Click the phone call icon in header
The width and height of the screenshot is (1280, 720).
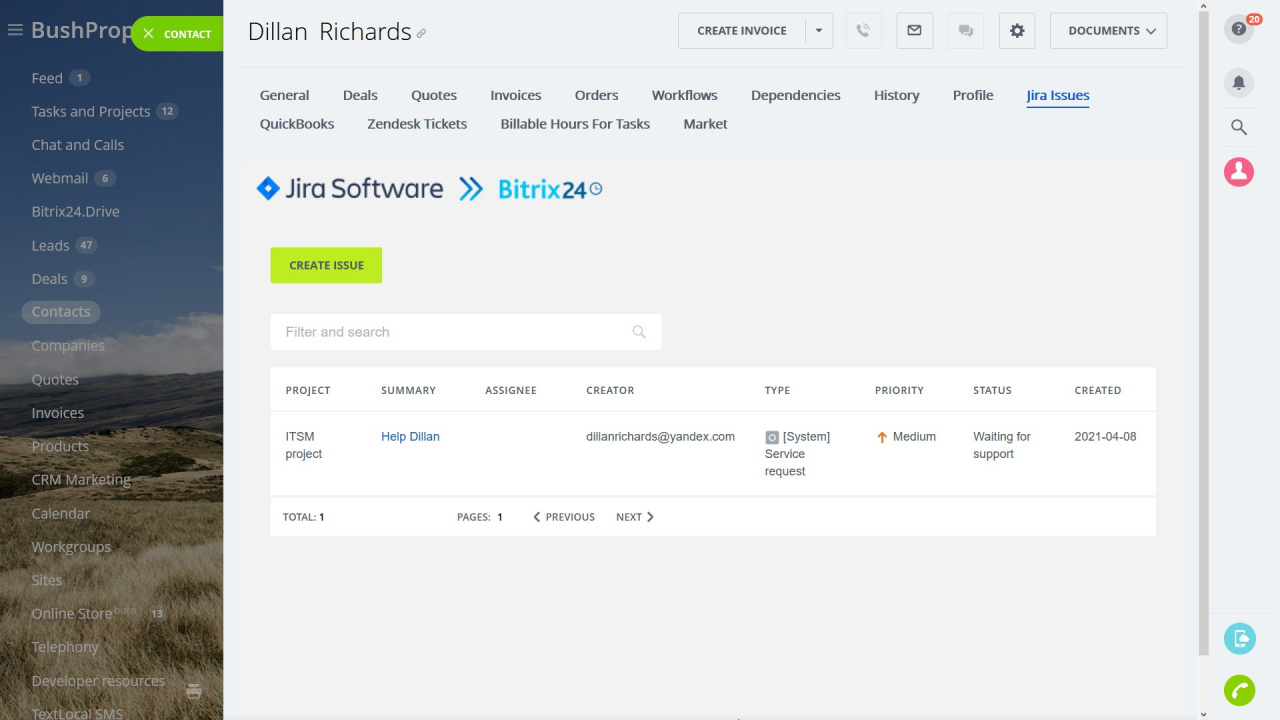864,31
